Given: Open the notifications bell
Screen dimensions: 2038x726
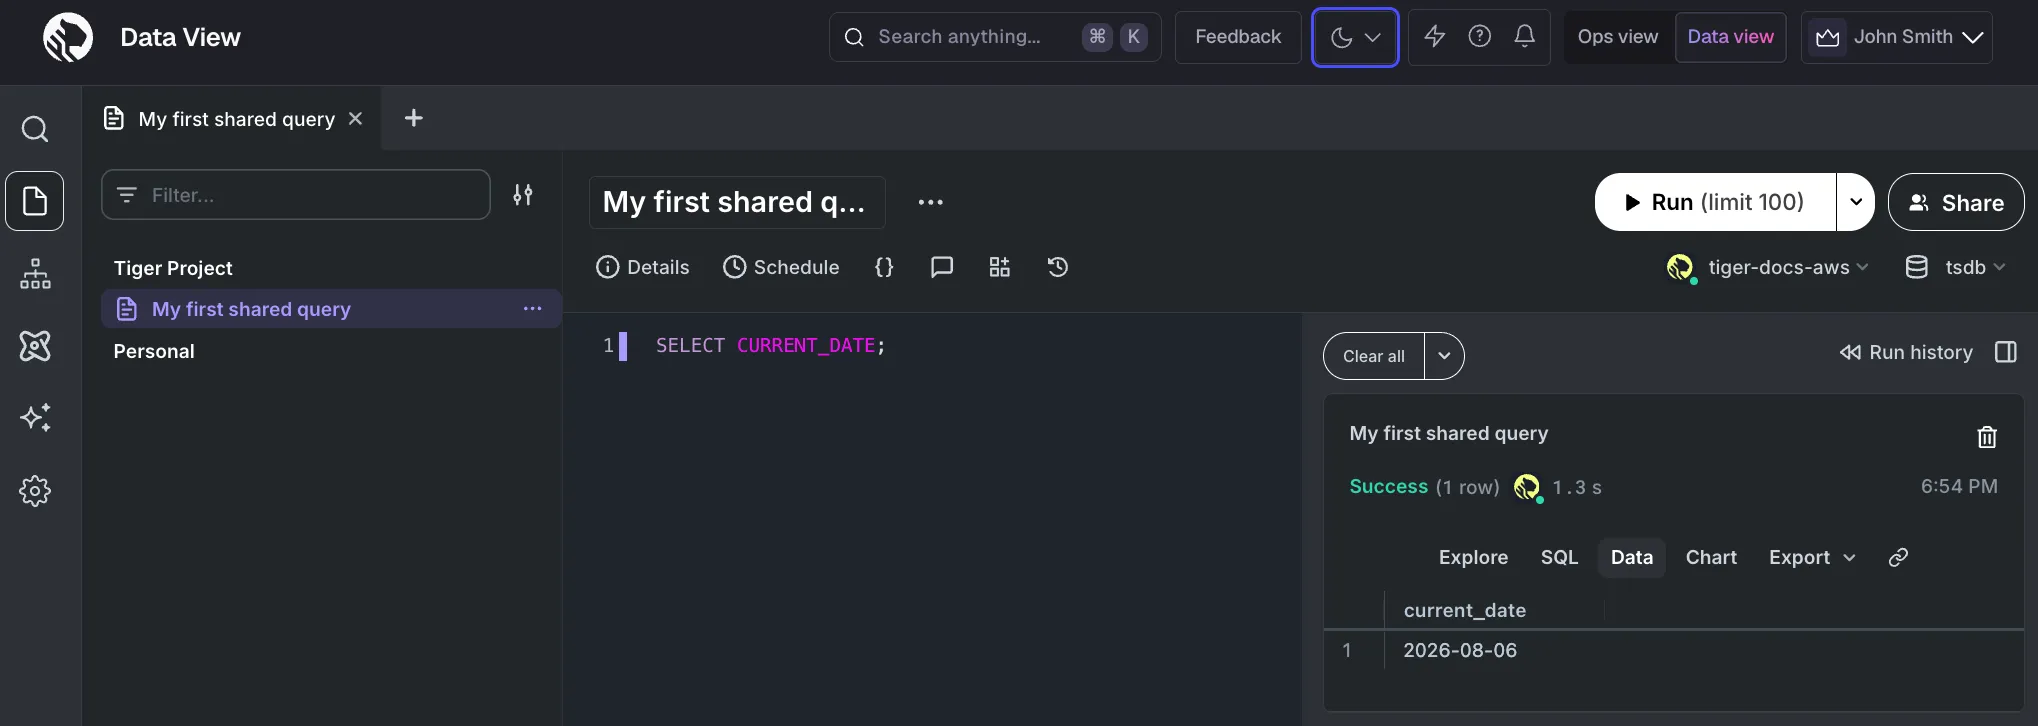Looking at the screenshot, I should (x=1524, y=37).
